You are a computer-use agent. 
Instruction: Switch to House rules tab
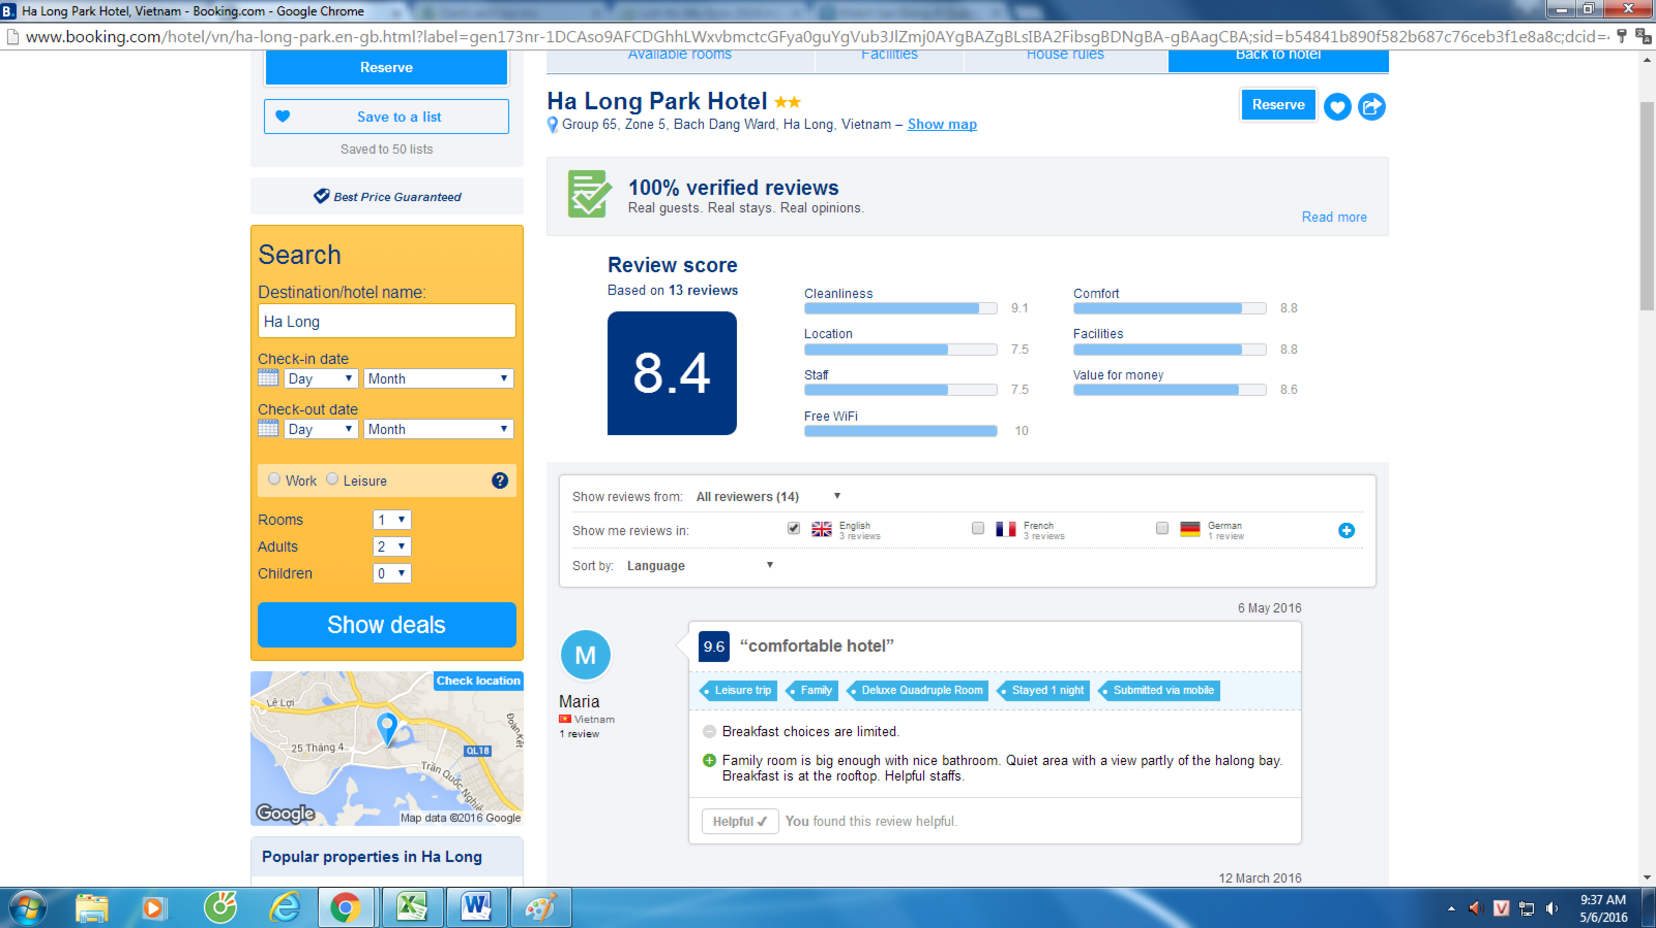point(1065,58)
